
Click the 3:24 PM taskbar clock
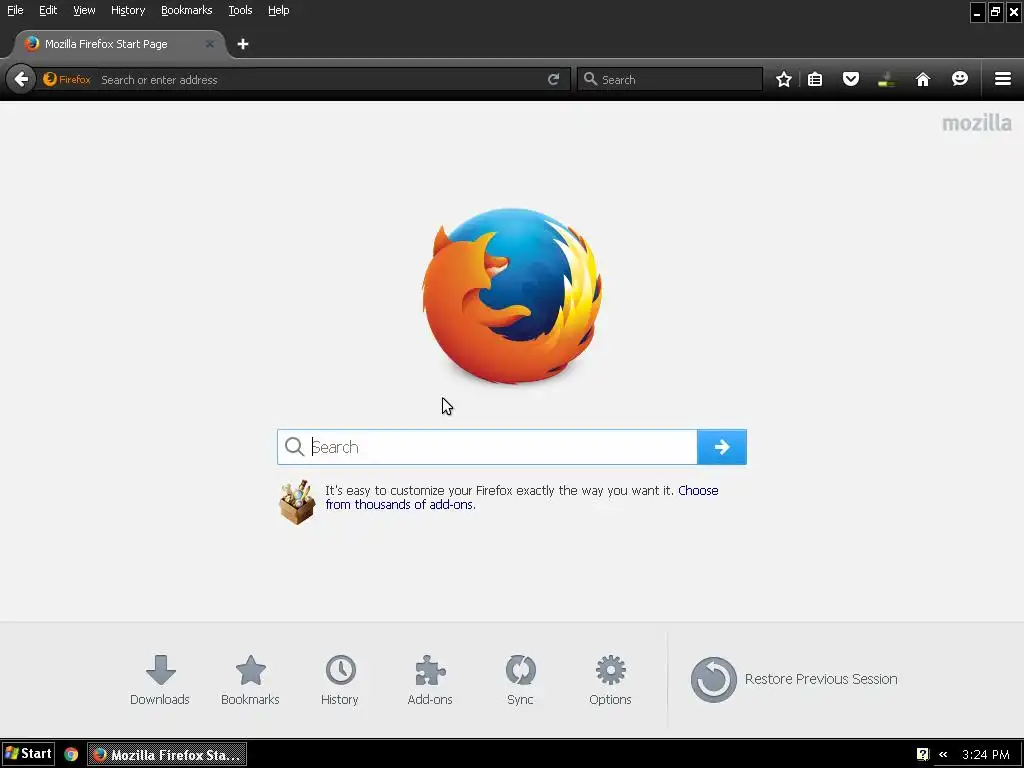tap(985, 754)
